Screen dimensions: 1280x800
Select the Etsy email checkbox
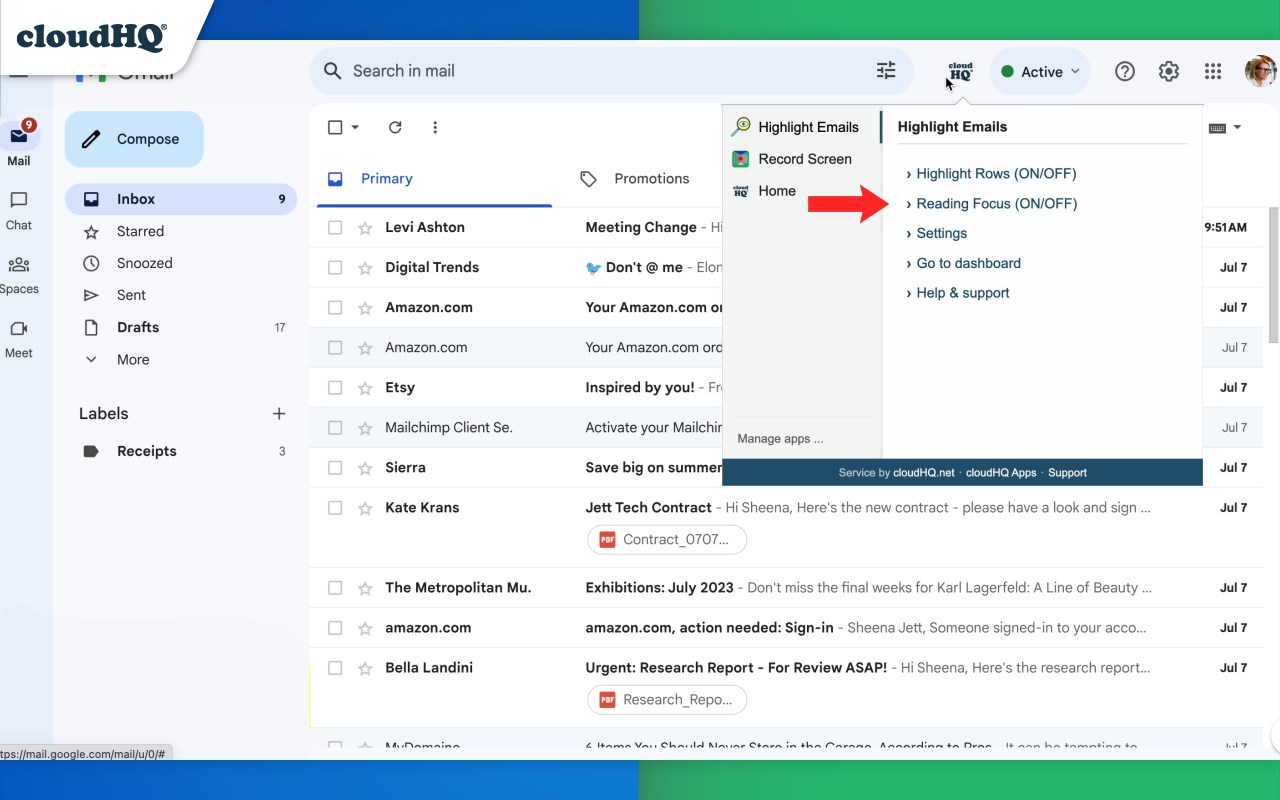(335, 387)
